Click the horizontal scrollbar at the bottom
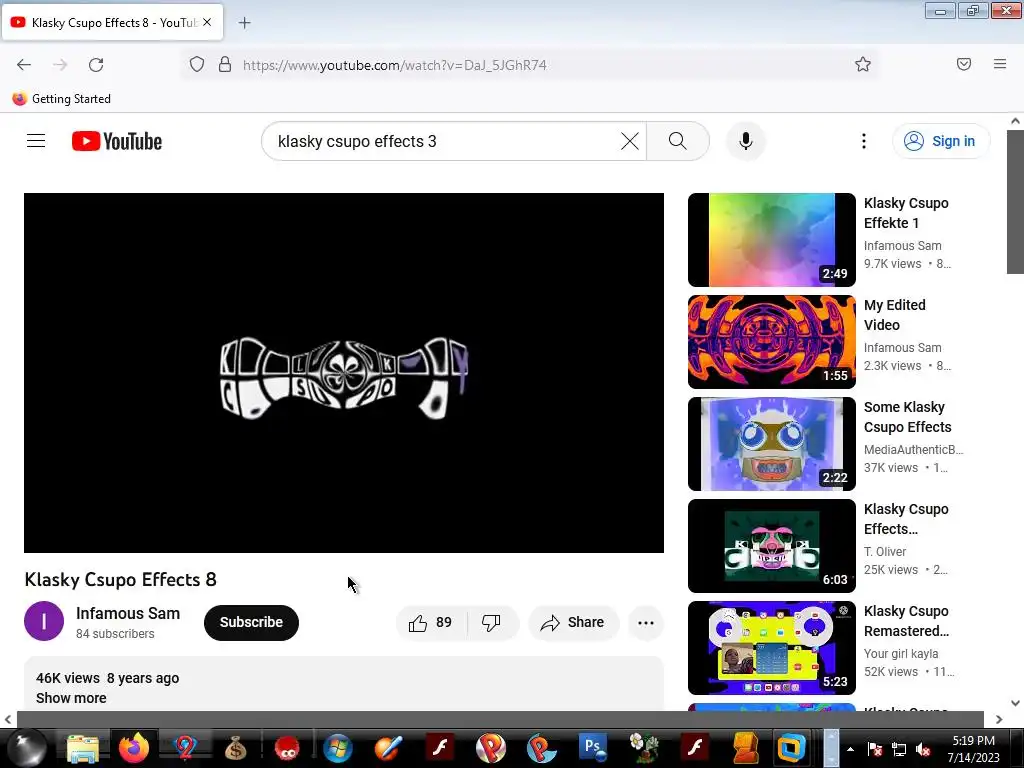The width and height of the screenshot is (1024, 768). [x=500, y=719]
